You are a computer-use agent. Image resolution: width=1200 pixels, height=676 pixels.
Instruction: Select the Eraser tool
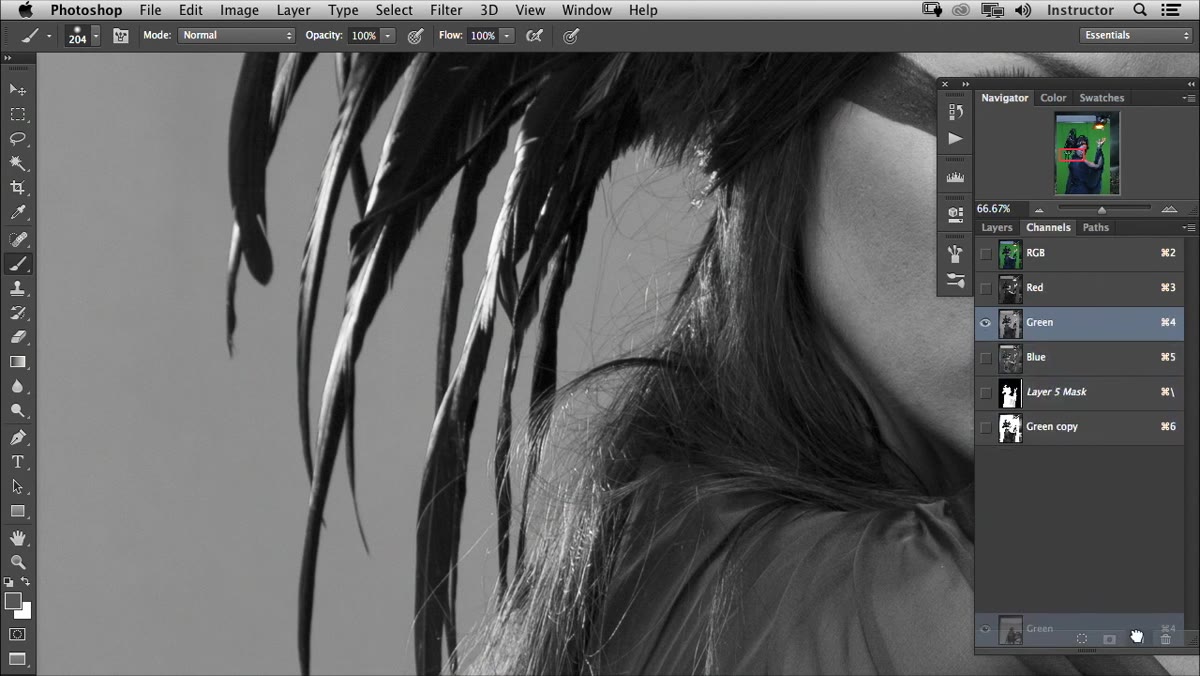point(18,337)
